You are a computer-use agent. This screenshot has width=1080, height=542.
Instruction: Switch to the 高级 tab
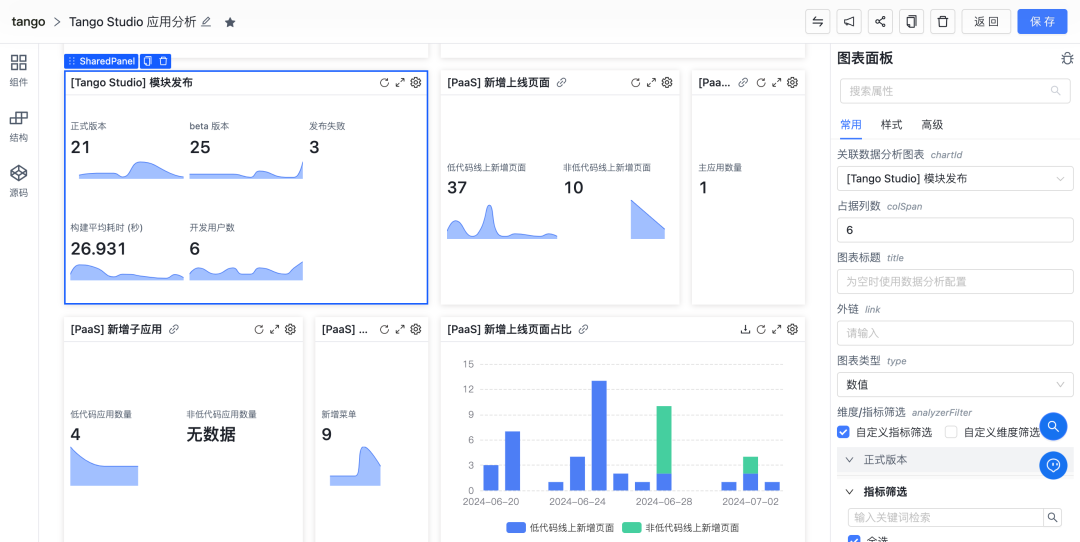(932, 125)
